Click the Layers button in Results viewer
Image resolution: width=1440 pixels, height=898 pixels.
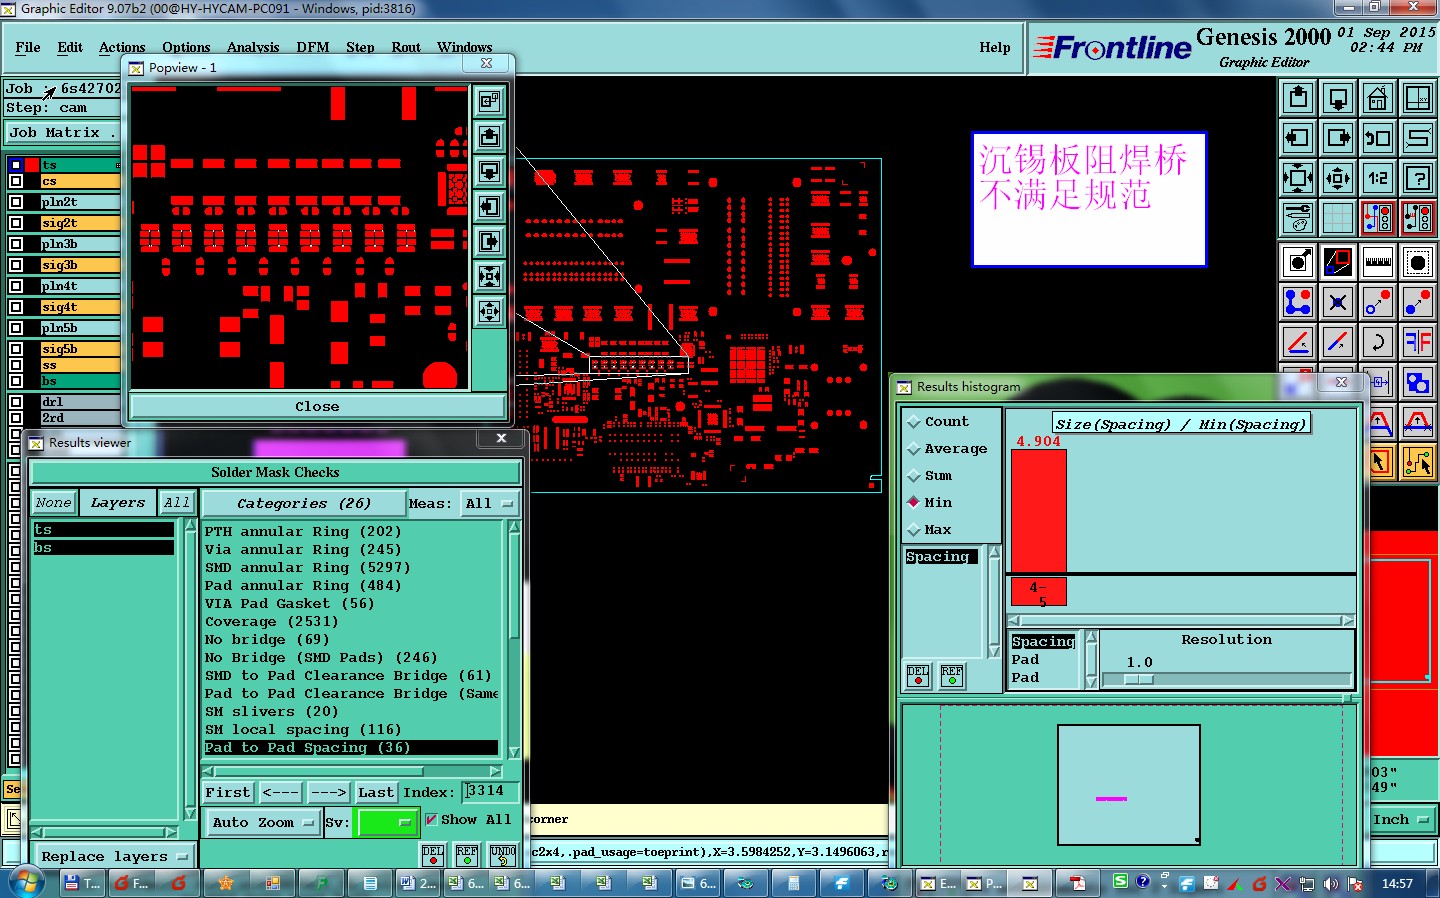tap(118, 503)
